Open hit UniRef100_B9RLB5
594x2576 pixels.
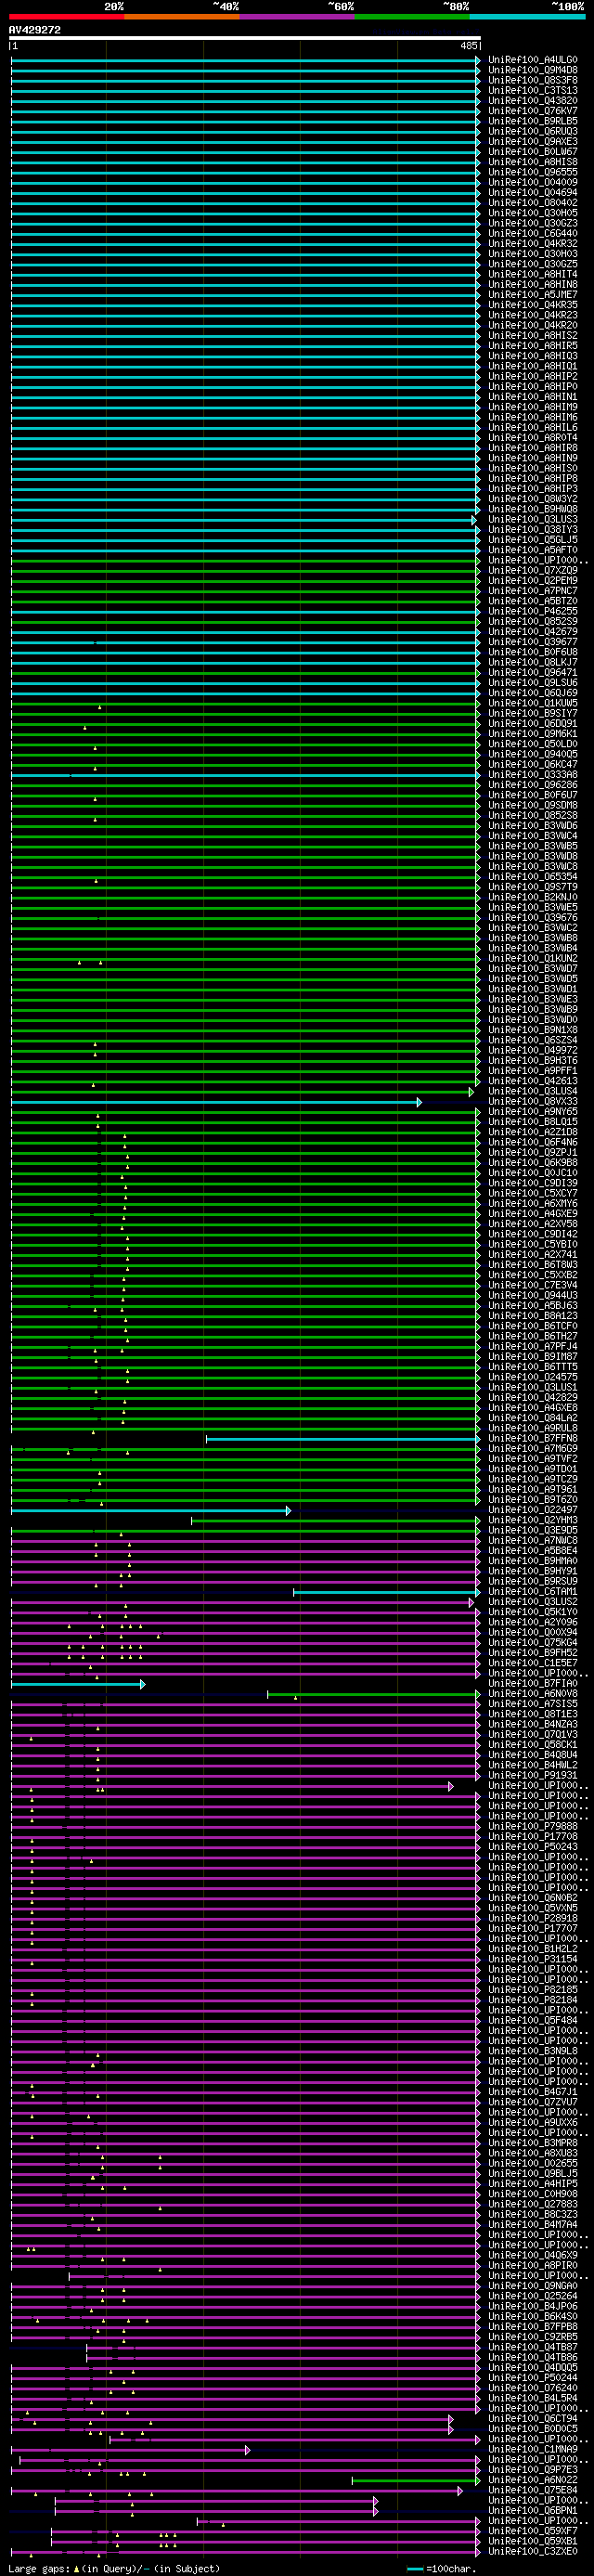(x=533, y=121)
